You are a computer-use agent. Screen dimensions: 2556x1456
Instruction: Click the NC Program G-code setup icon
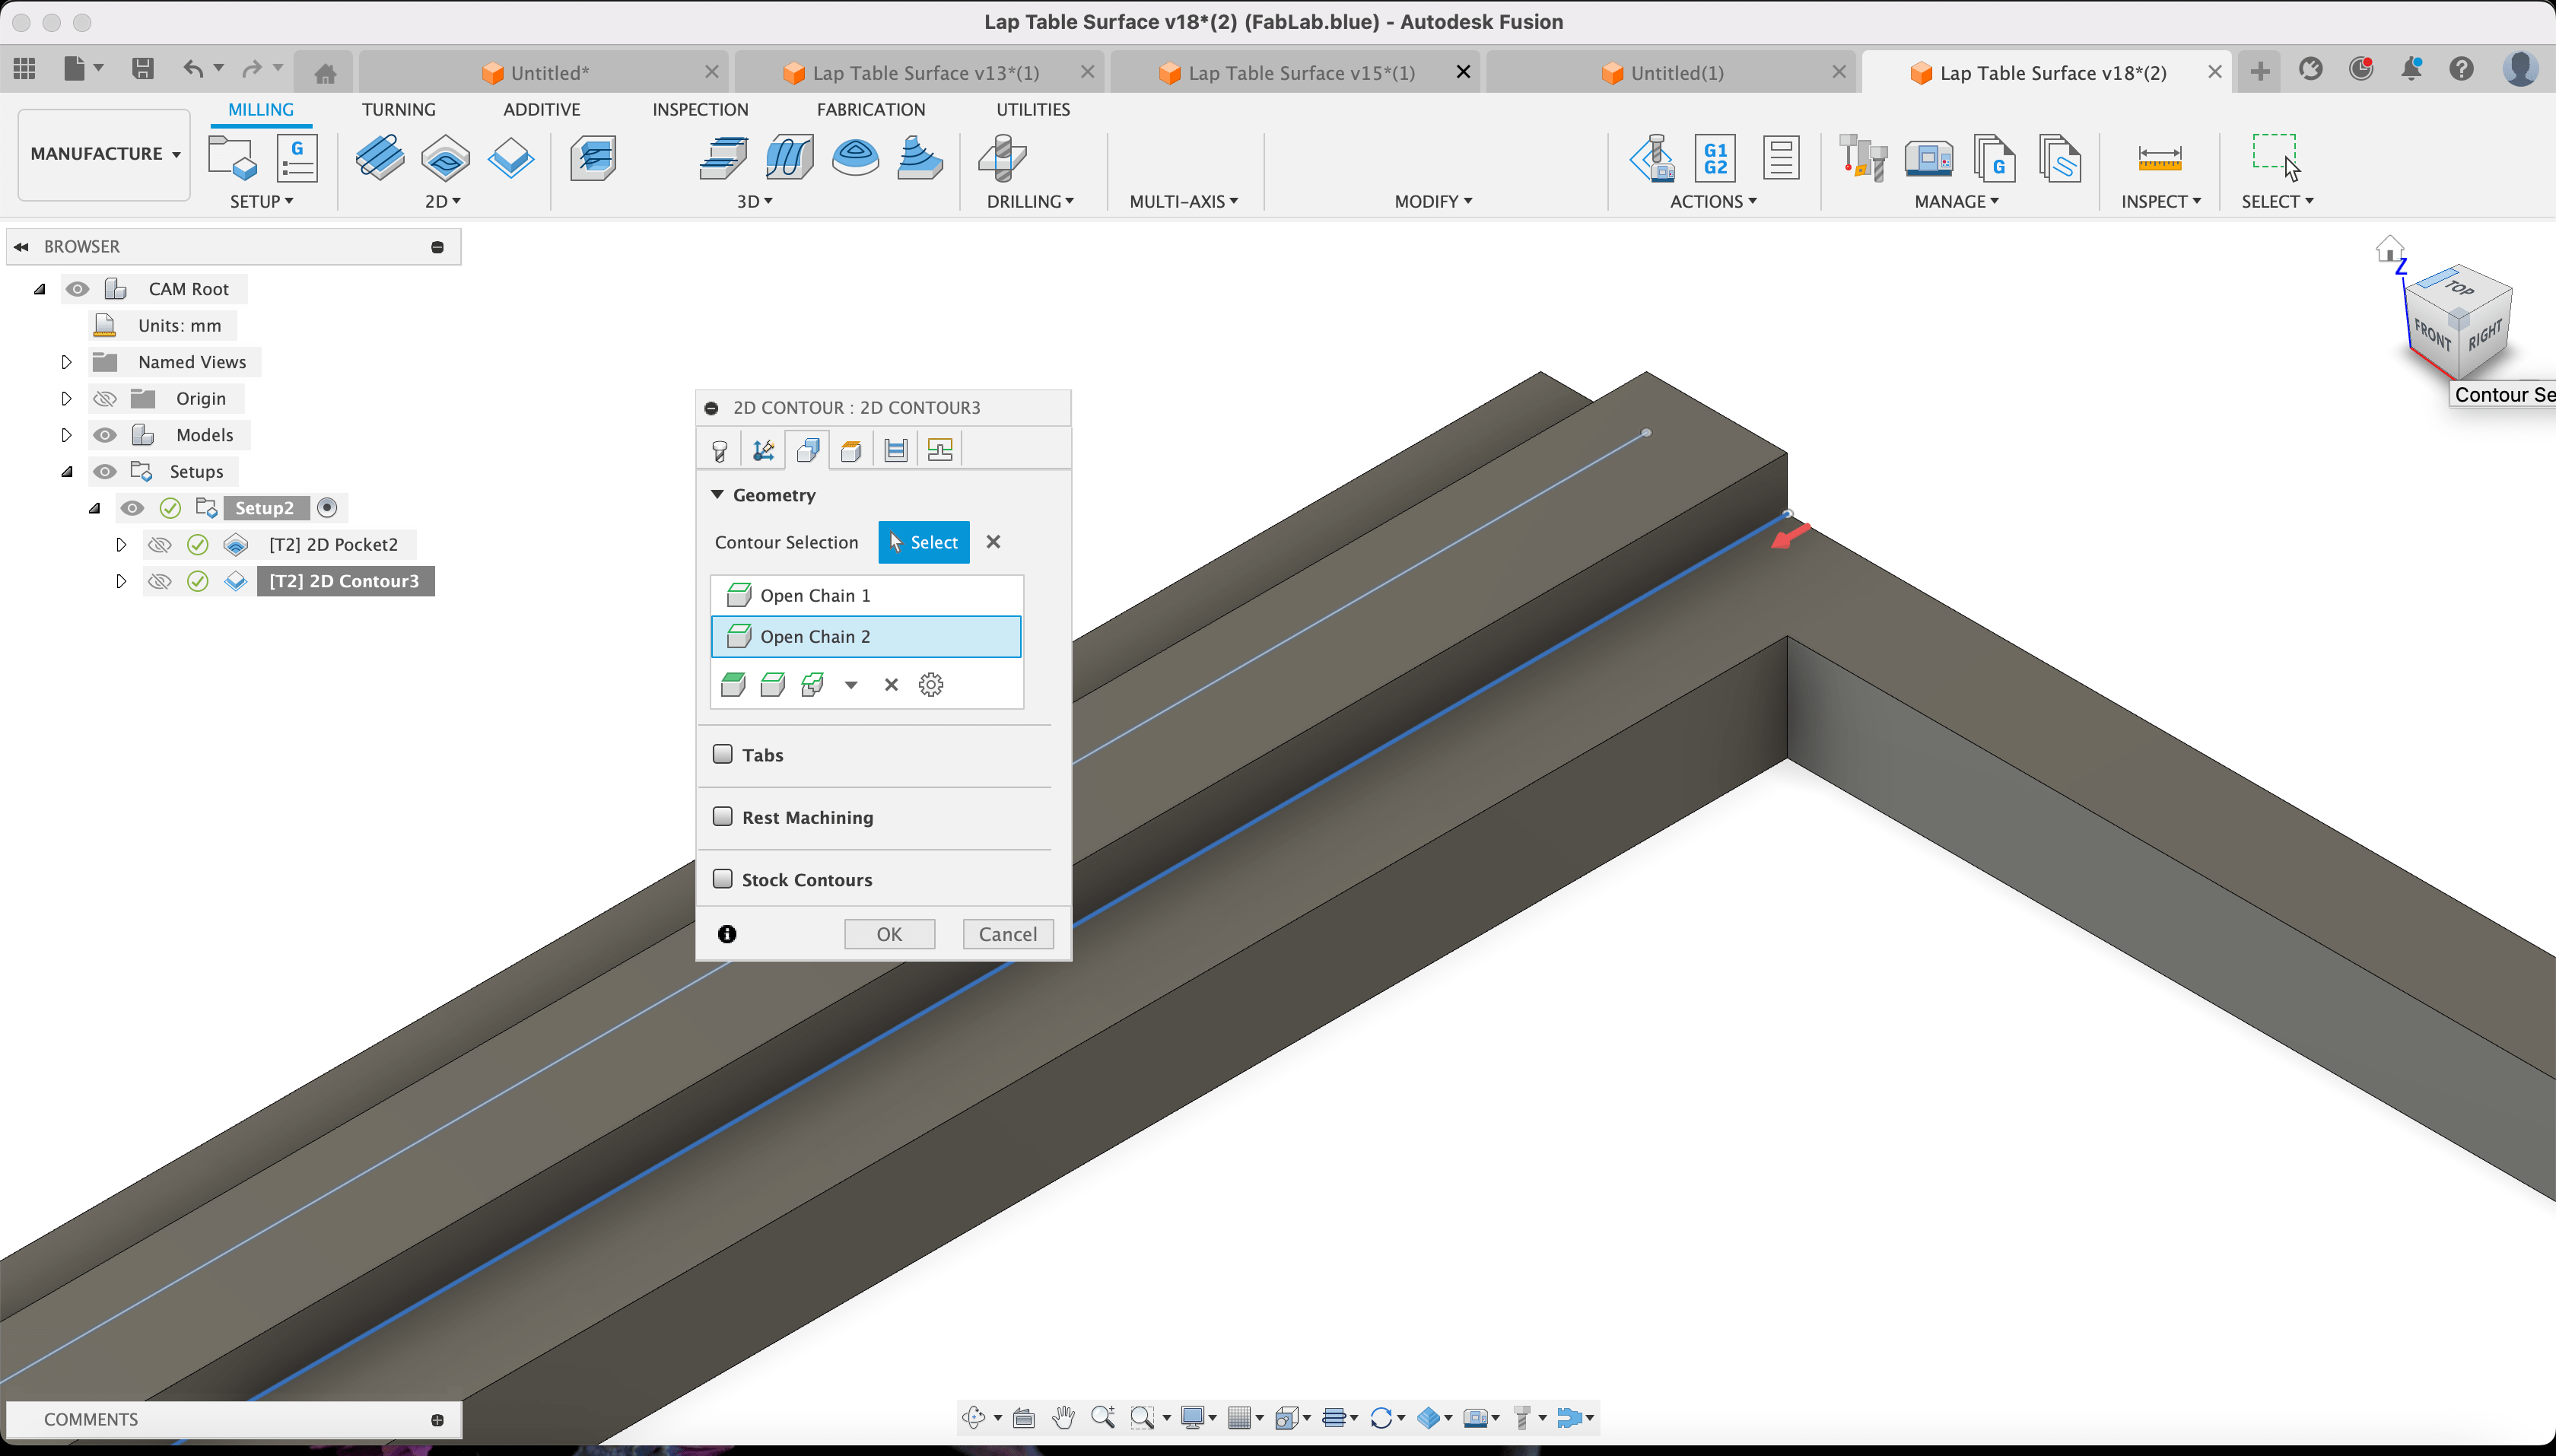(297, 158)
